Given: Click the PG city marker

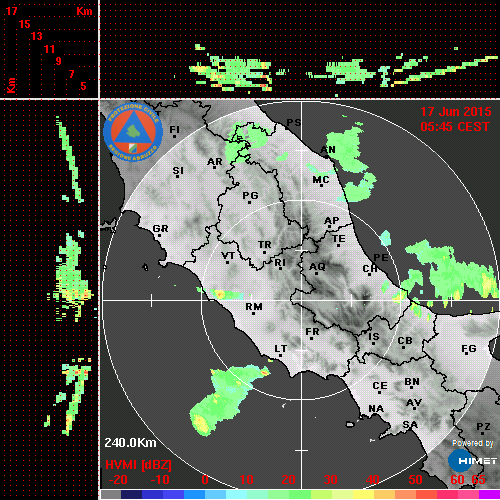Looking at the screenshot, I should 249,202.
